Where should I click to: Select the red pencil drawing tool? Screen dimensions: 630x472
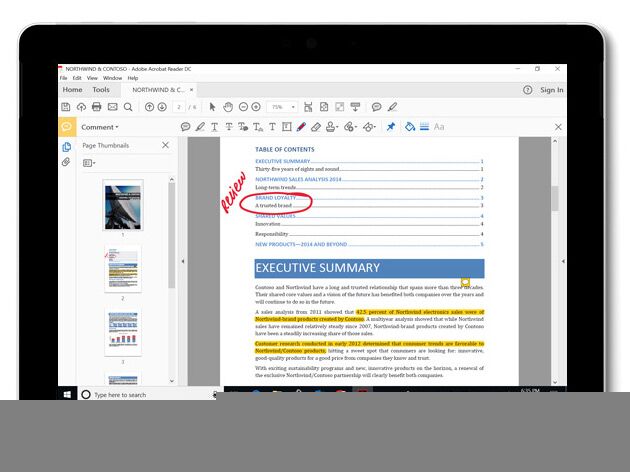click(301, 127)
